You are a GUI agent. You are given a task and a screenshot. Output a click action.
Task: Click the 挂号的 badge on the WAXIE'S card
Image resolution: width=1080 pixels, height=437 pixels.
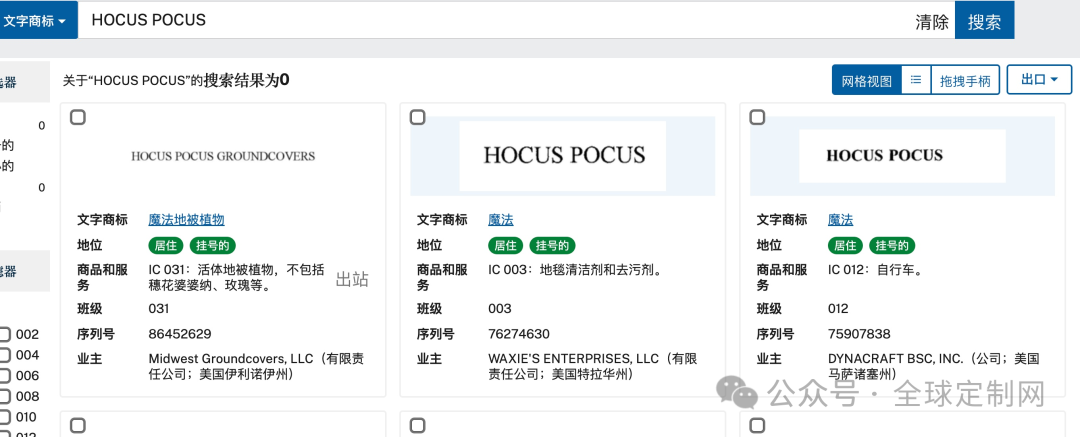(x=552, y=245)
